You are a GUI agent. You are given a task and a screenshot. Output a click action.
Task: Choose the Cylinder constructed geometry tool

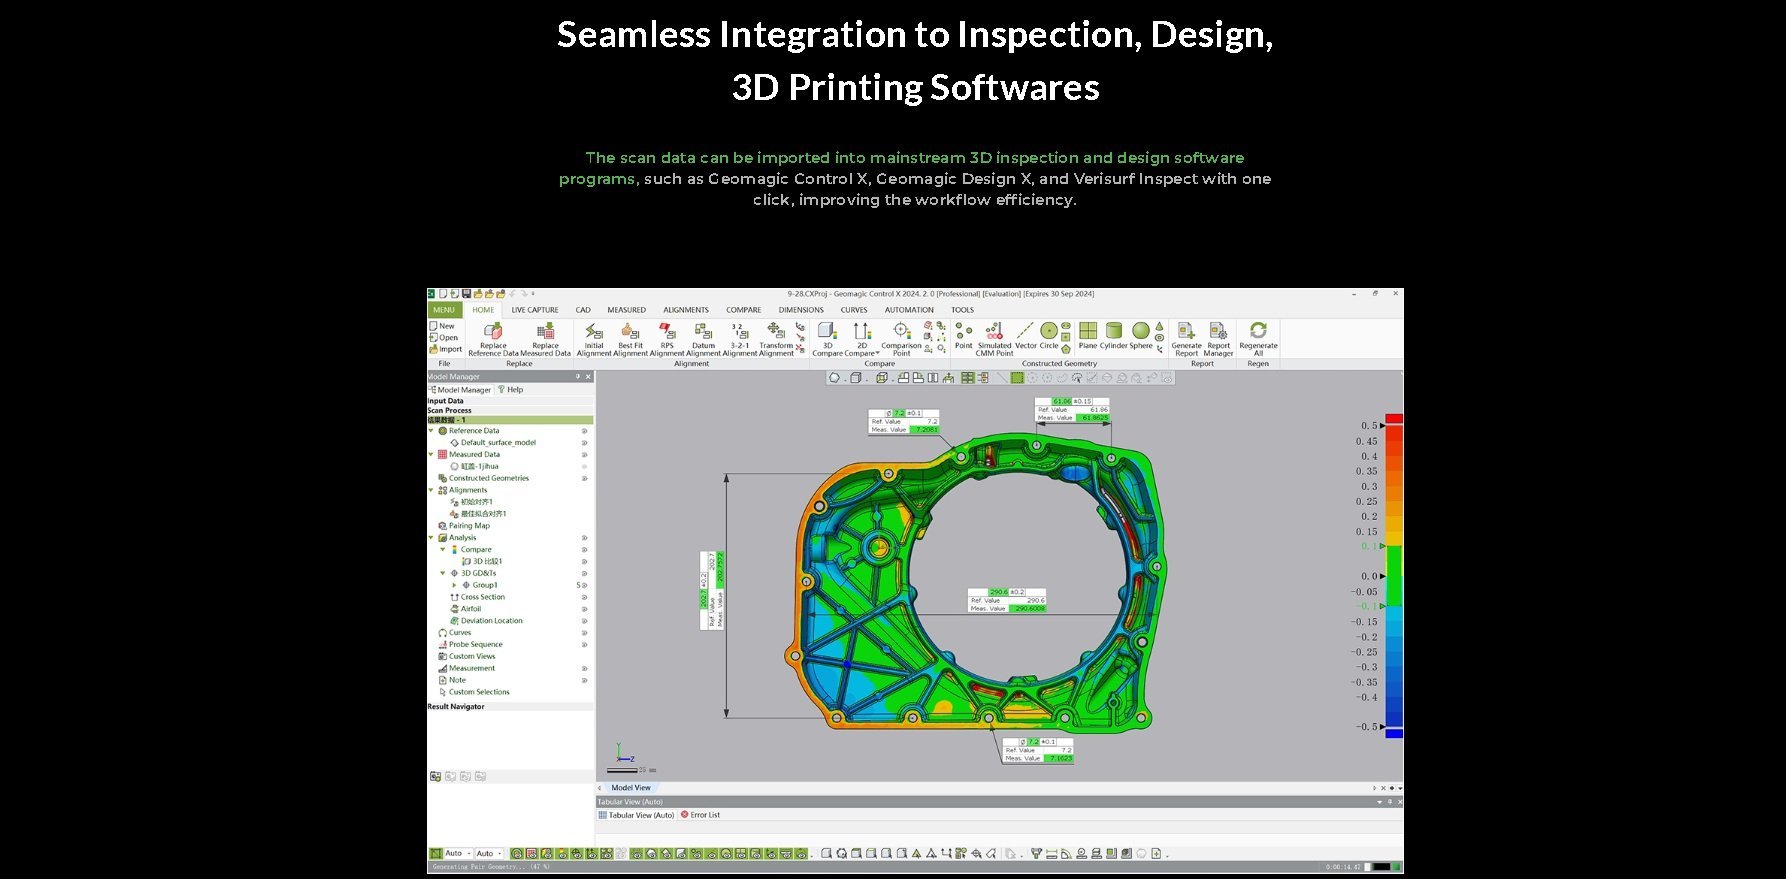click(x=1113, y=335)
